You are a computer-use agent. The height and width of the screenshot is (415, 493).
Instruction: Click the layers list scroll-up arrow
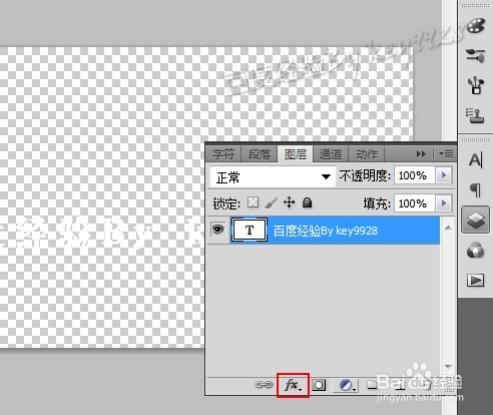point(448,228)
